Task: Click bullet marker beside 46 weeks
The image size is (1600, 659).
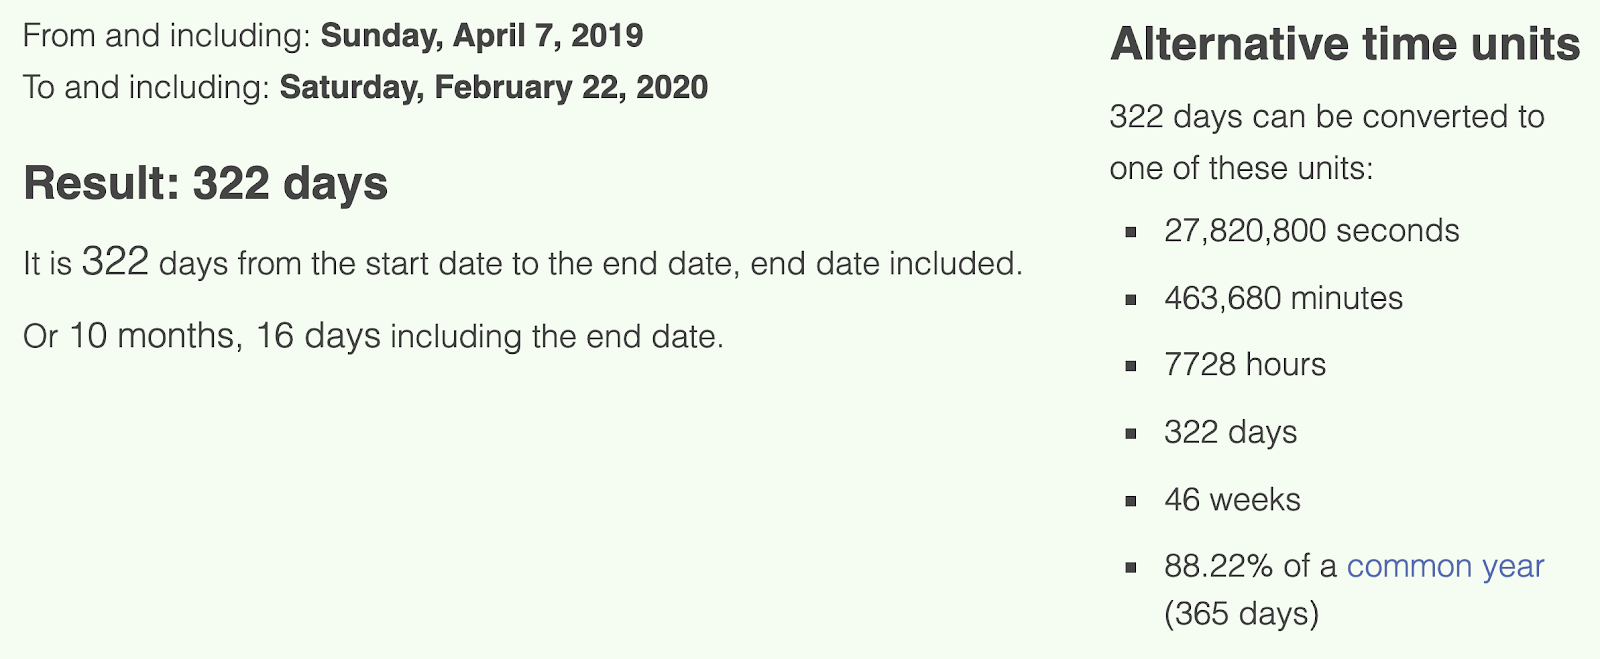Action: click(x=1131, y=501)
